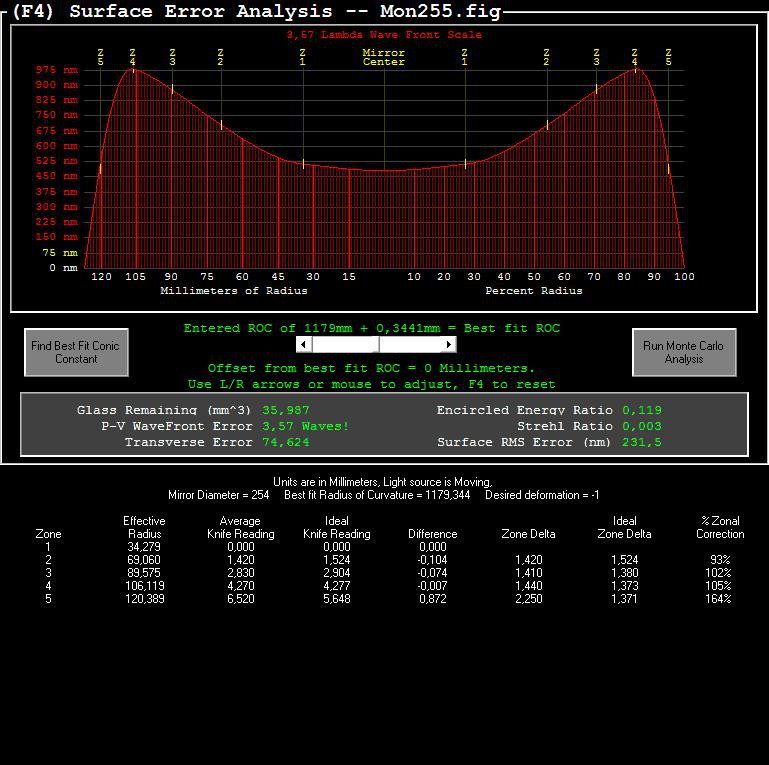This screenshot has height=765, width=769.
Task: Click the Percent Radius axis label
Action: tap(534, 291)
